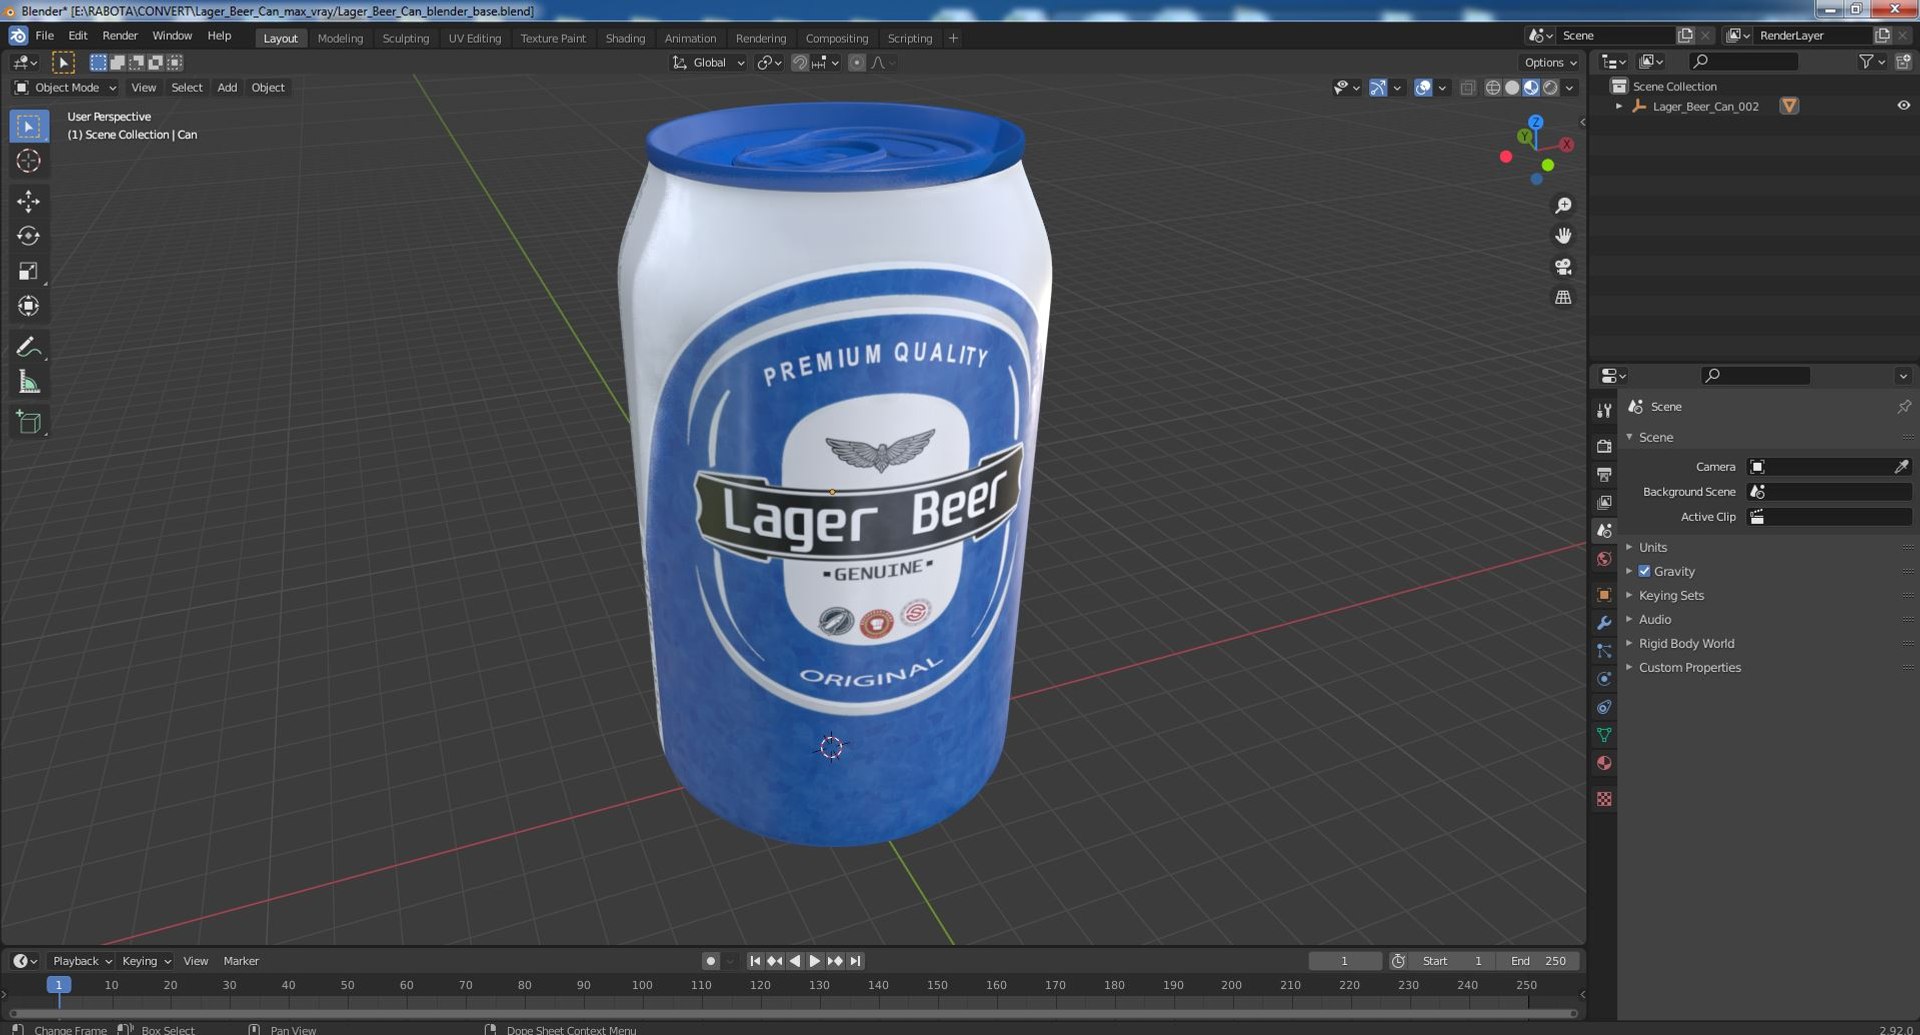Open the Keying dropdown
Image resolution: width=1920 pixels, height=1035 pixels.
(x=145, y=961)
